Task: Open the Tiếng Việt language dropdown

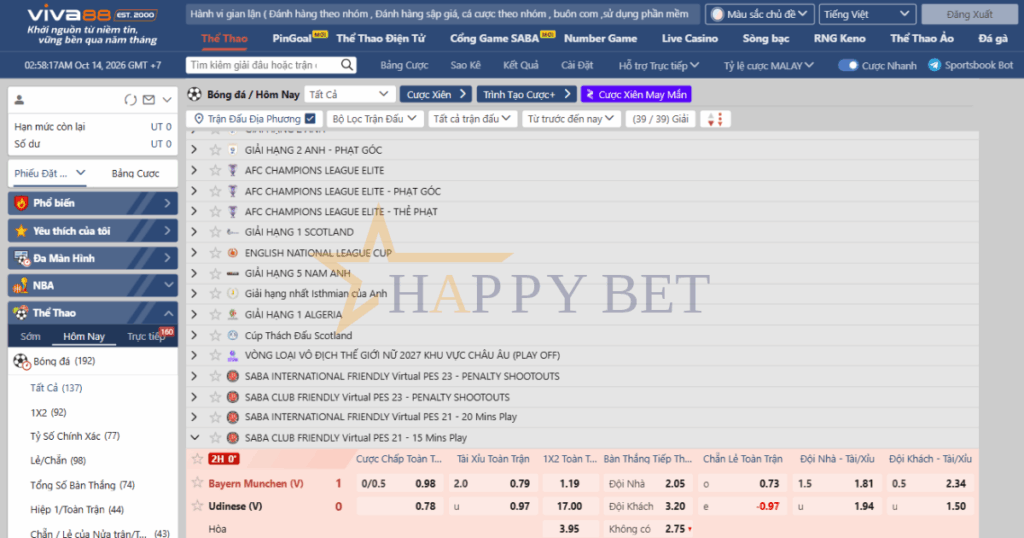Action: pos(867,14)
